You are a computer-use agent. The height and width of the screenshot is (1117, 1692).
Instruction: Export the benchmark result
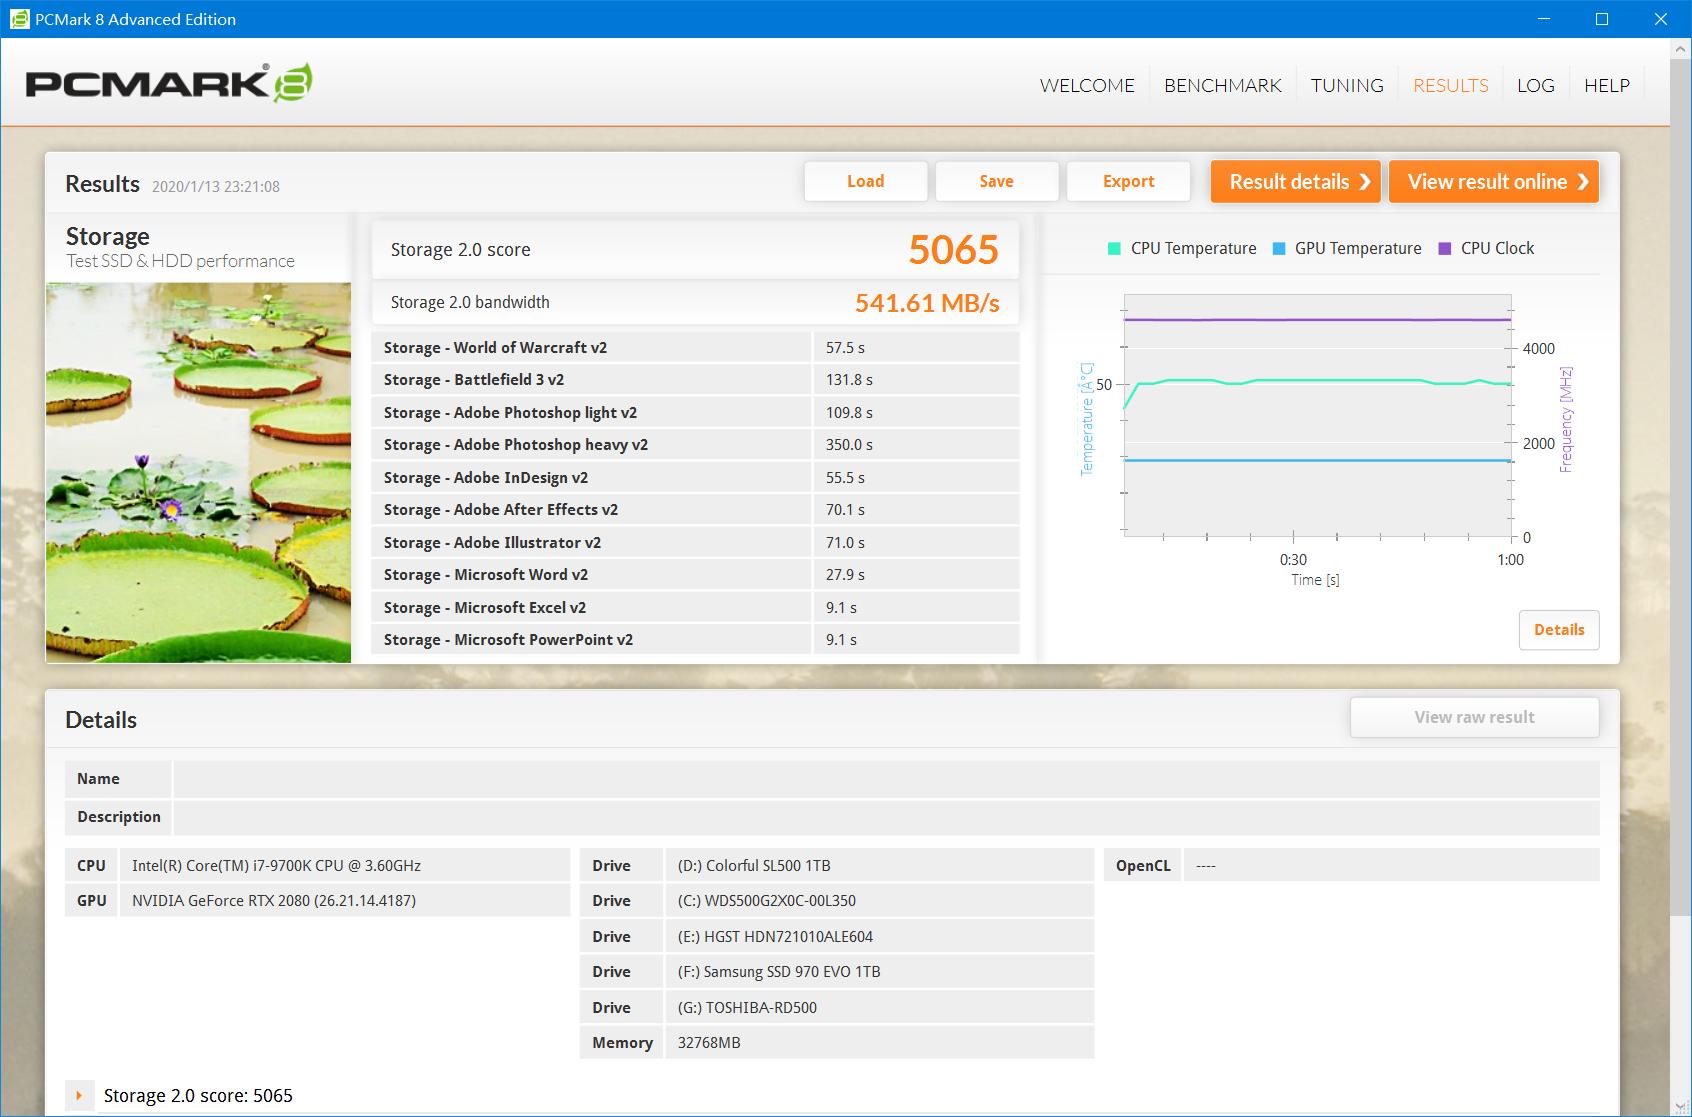pos(1128,181)
